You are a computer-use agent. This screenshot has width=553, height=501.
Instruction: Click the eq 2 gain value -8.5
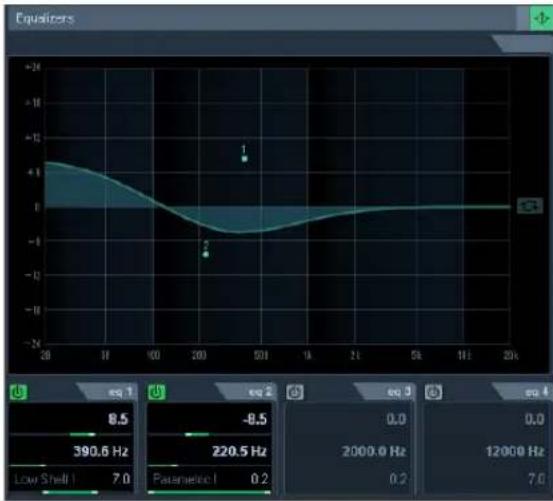pyautogui.click(x=255, y=419)
